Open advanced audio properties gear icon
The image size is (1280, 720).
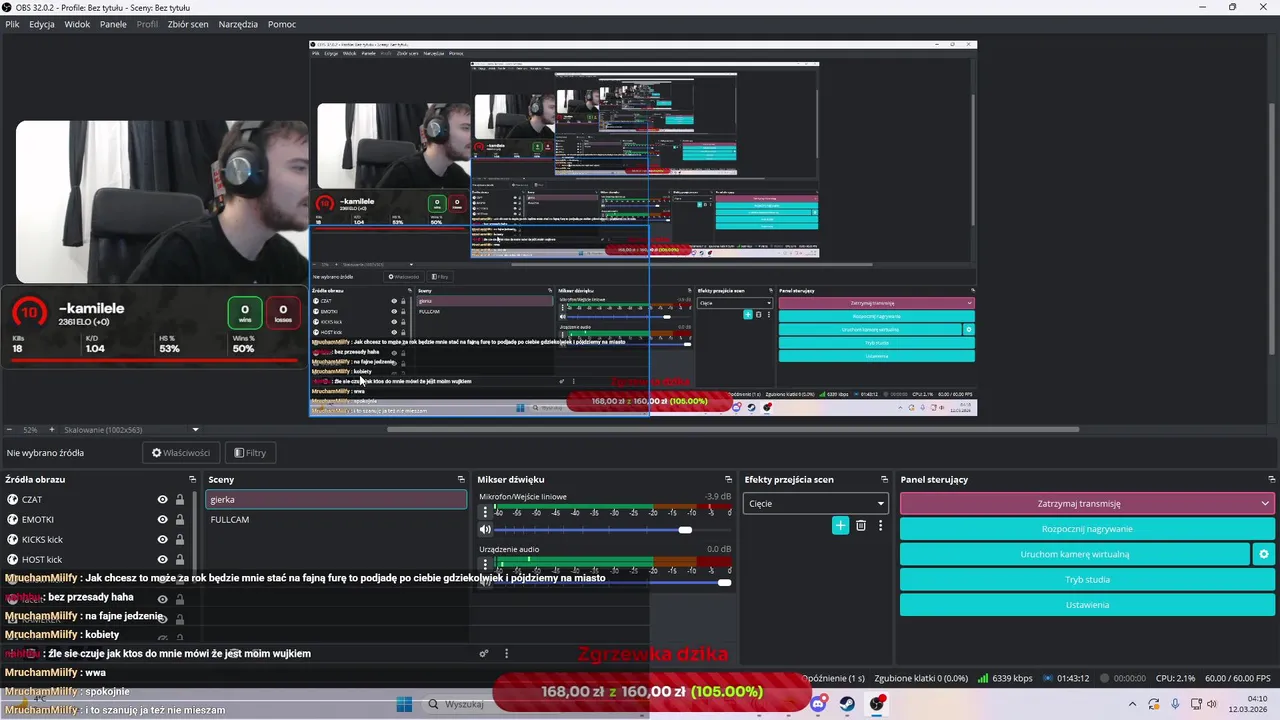click(x=484, y=654)
